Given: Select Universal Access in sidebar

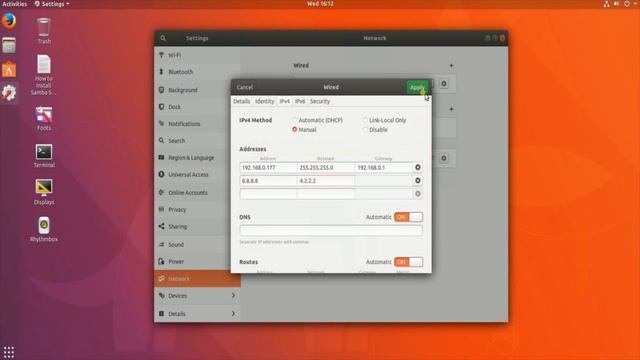Looking at the screenshot, I should click(x=197, y=174).
